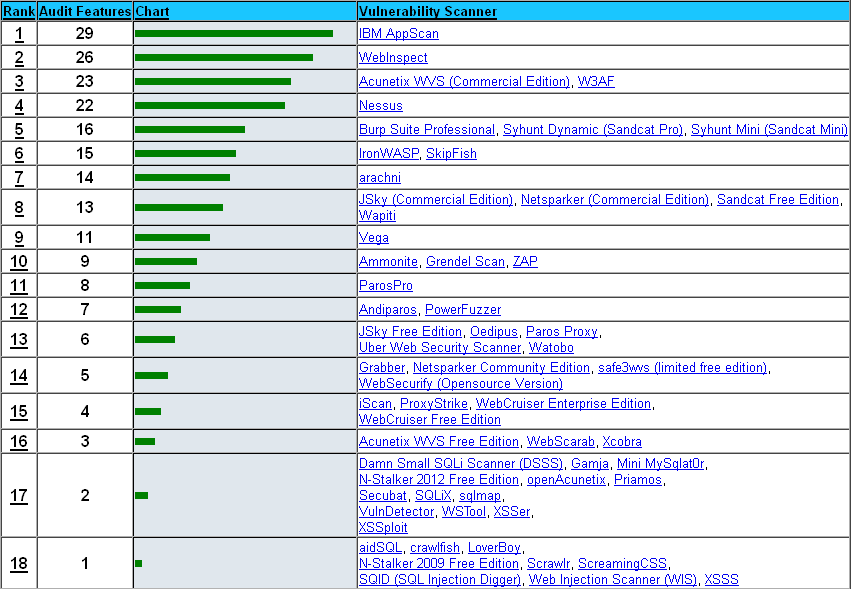Open Netsparker Community Edition link
Viewport: 851px width, 589px height.
tap(501, 368)
